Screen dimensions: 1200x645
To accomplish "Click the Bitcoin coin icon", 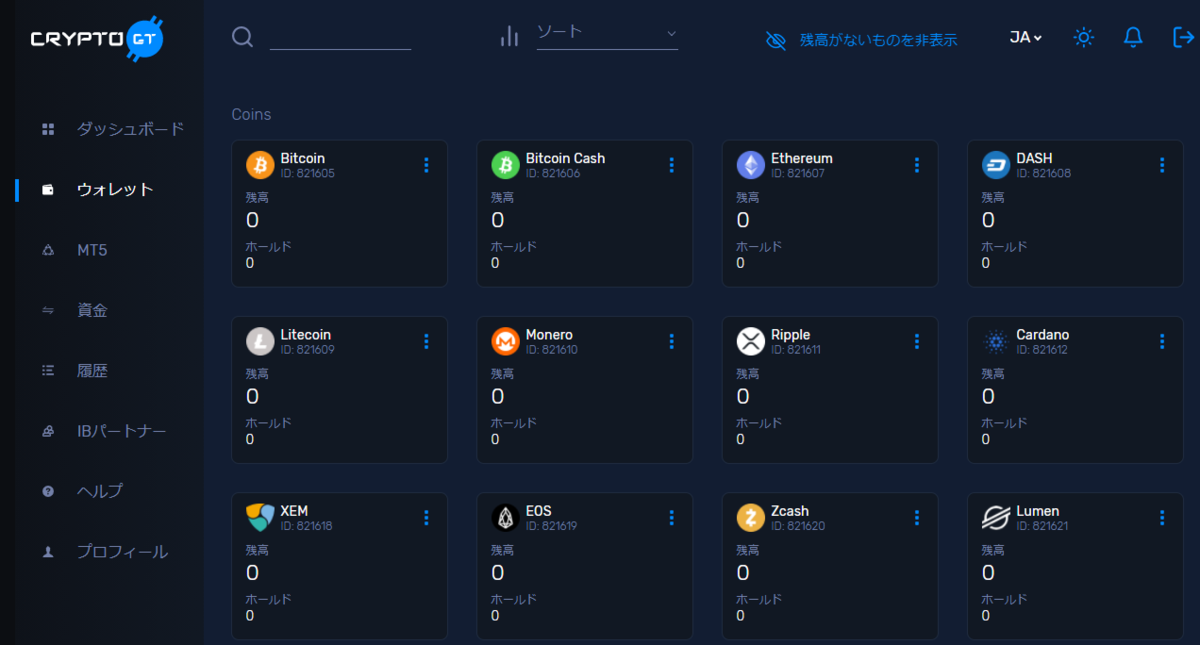I will pos(260,164).
